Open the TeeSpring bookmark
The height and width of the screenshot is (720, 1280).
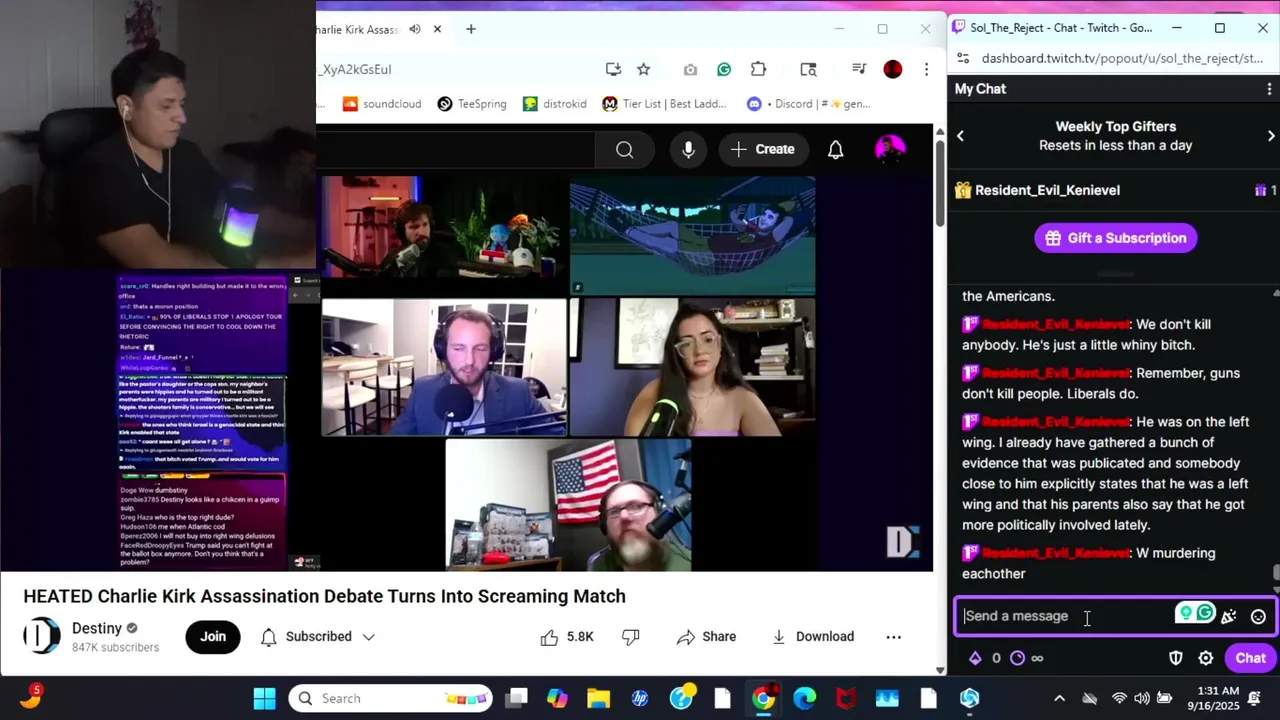click(472, 104)
